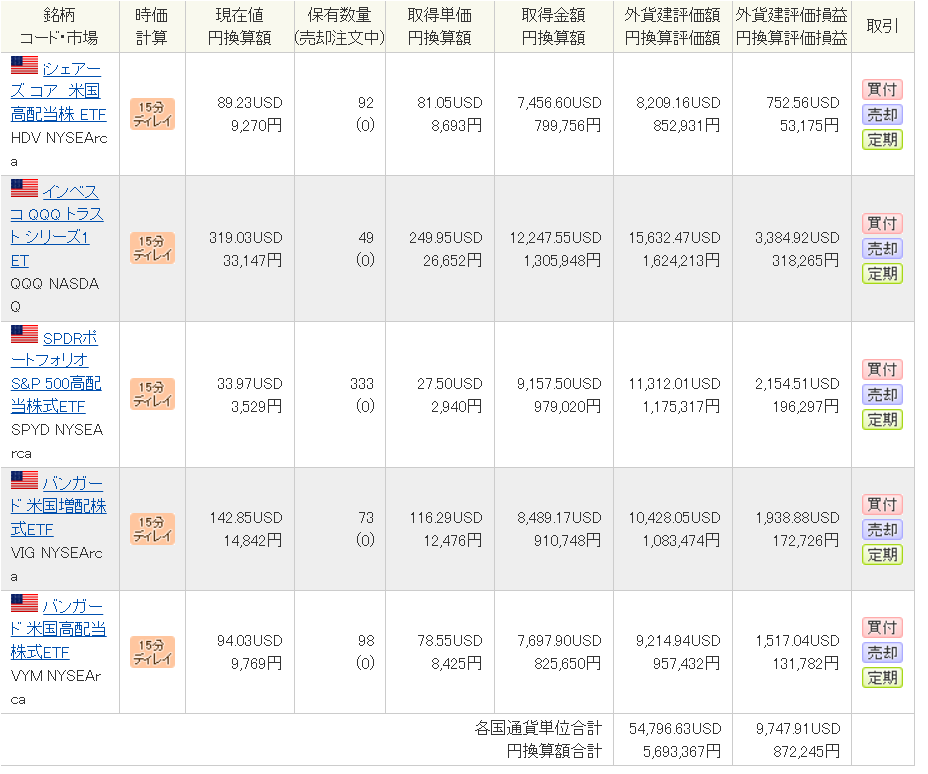Select the 89.23USD current price value
Viewport: 928px width, 774px height.
[x=250, y=103]
